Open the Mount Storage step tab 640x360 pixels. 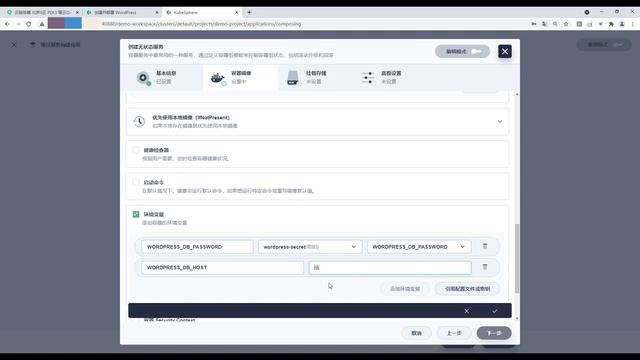coord(315,77)
